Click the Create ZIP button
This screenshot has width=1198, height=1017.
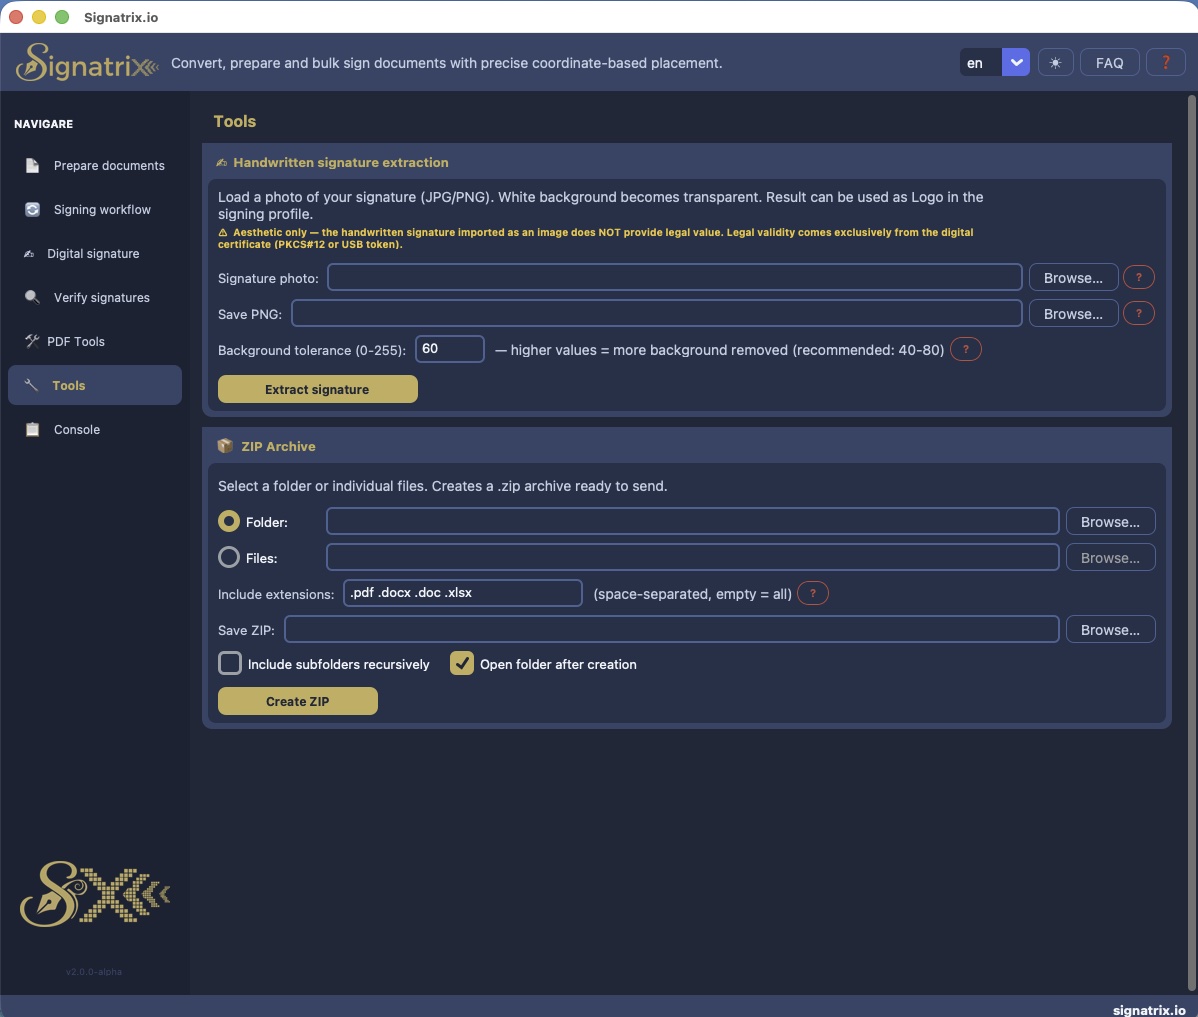pyautogui.click(x=297, y=701)
